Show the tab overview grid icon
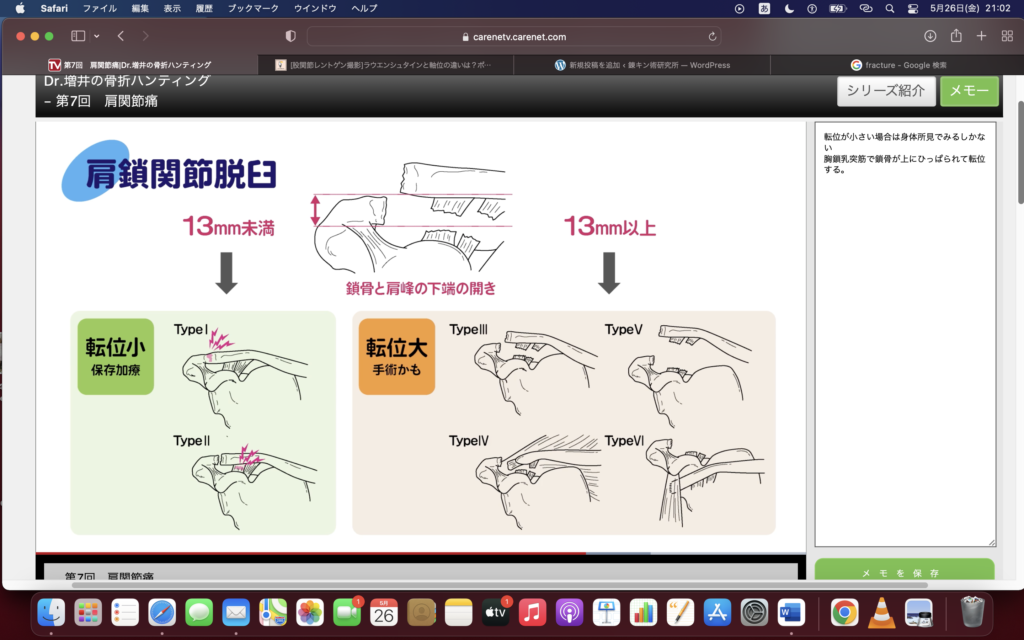This screenshot has width=1024, height=640. (1006, 36)
